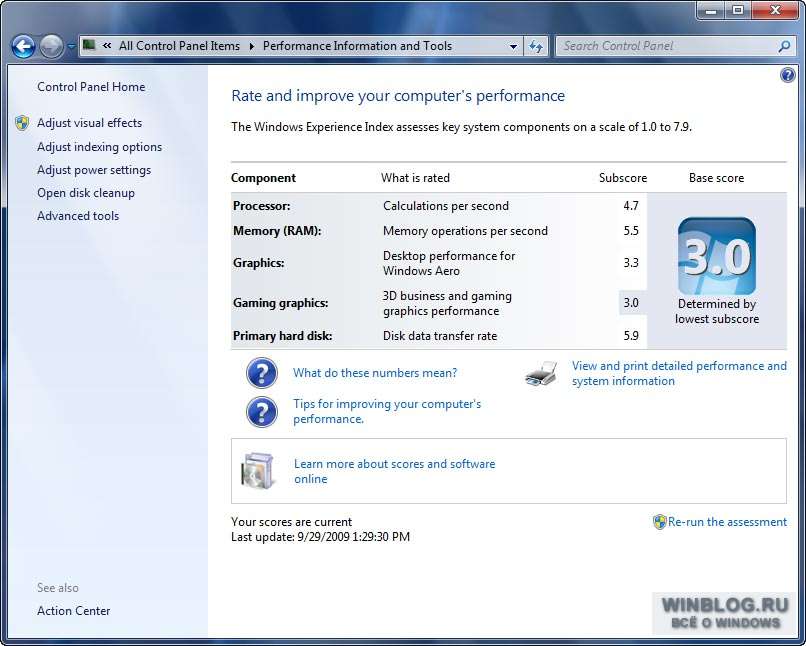Open View and print detailed performance information
Image resolution: width=806 pixels, height=646 pixels.
point(679,373)
